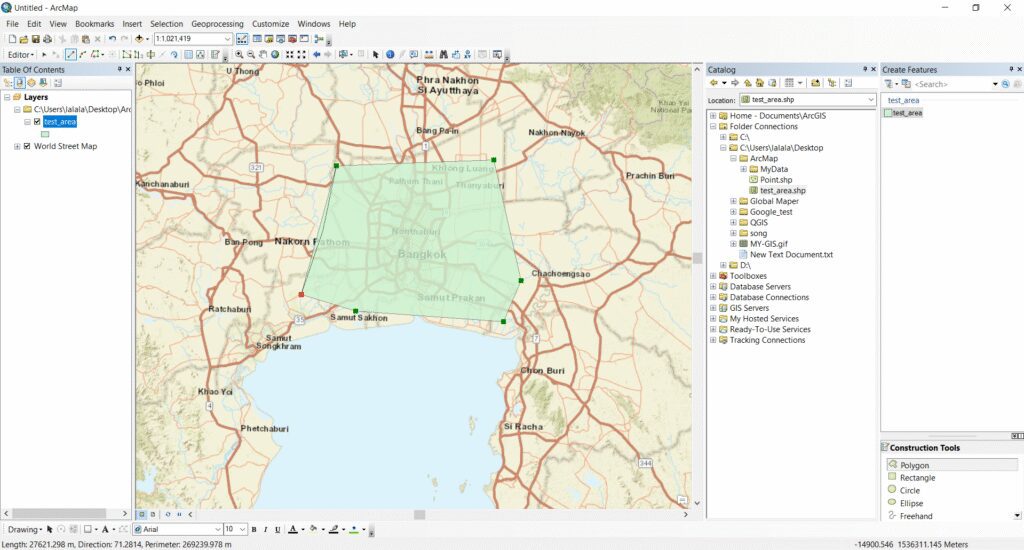Screen dimensions: 1024x550
Task: Expand the Global Maper folder
Action: point(733,201)
